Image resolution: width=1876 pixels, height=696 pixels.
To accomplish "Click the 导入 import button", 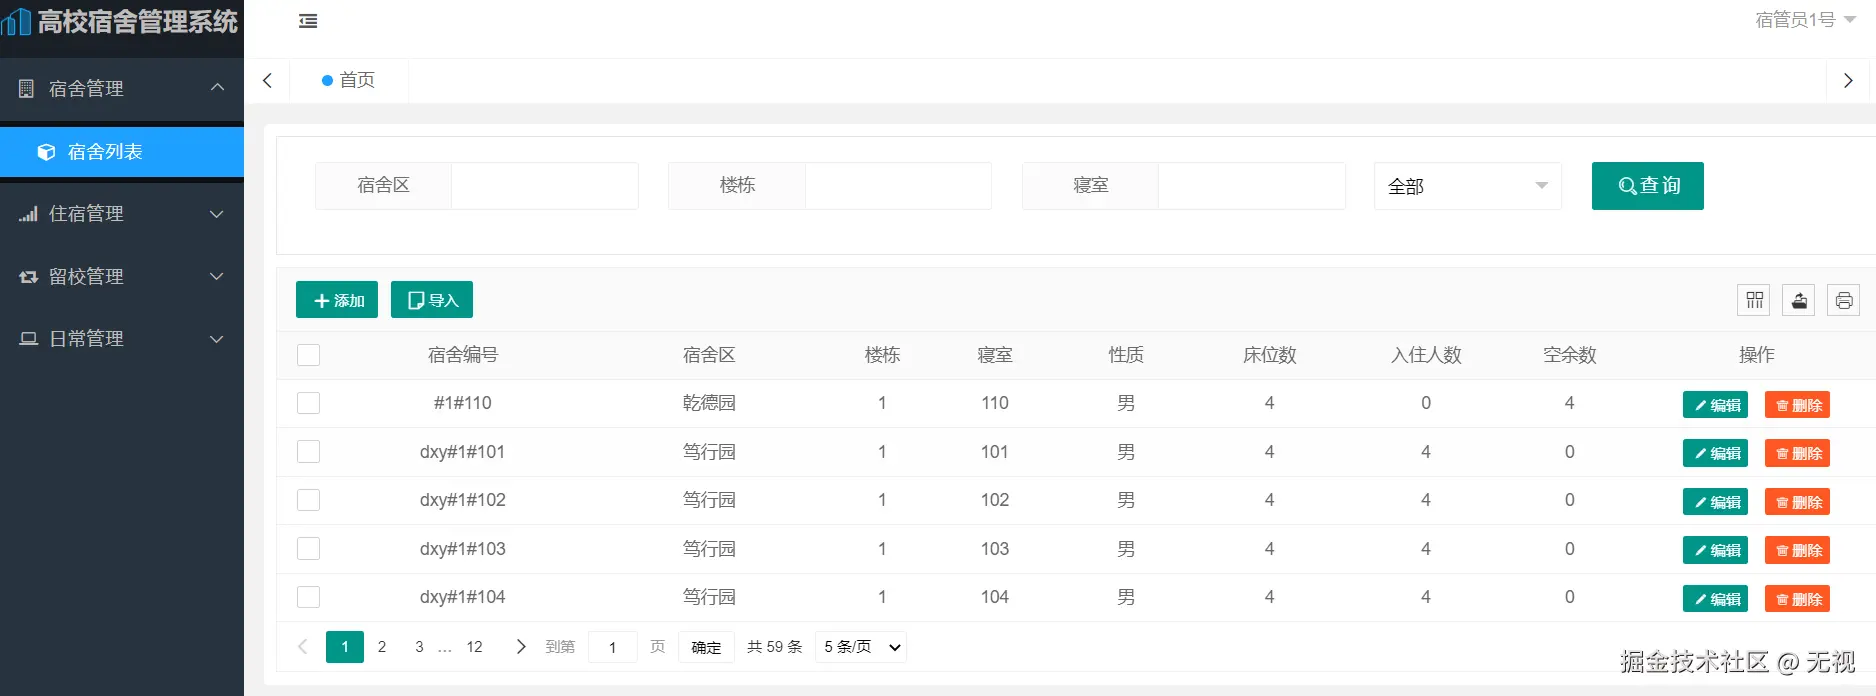I will point(432,300).
